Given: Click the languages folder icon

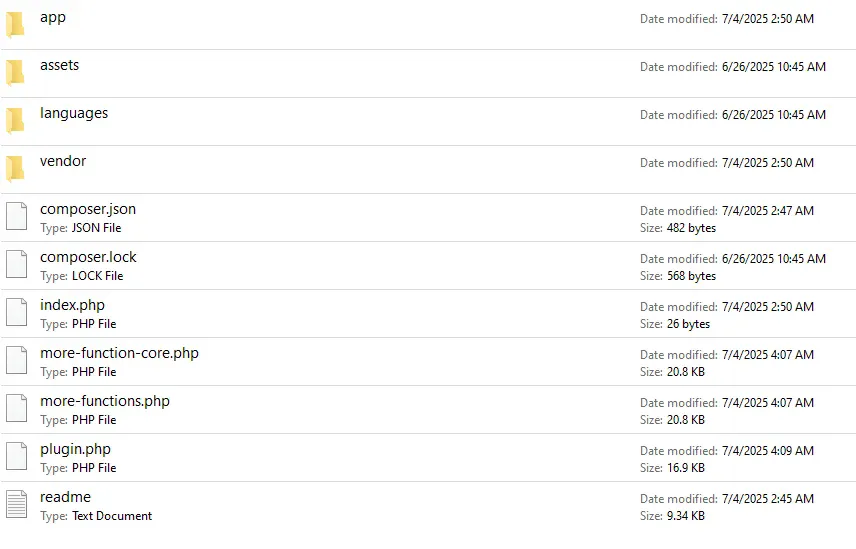Looking at the screenshot, I should (15, 120).
